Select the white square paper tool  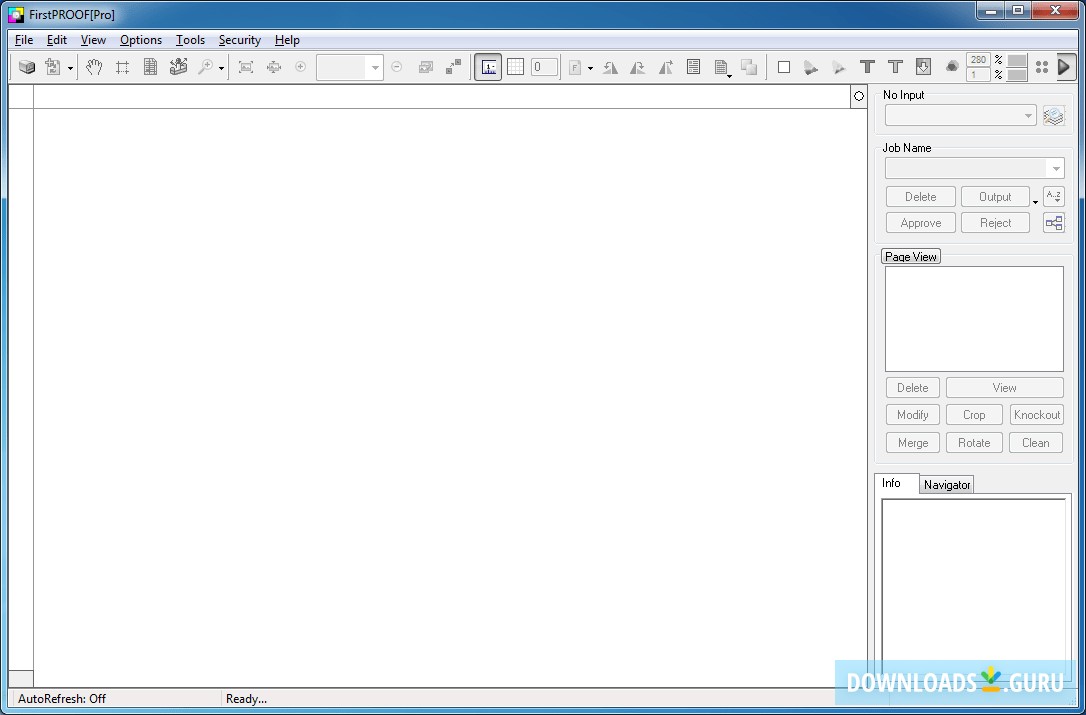[784, 67]
